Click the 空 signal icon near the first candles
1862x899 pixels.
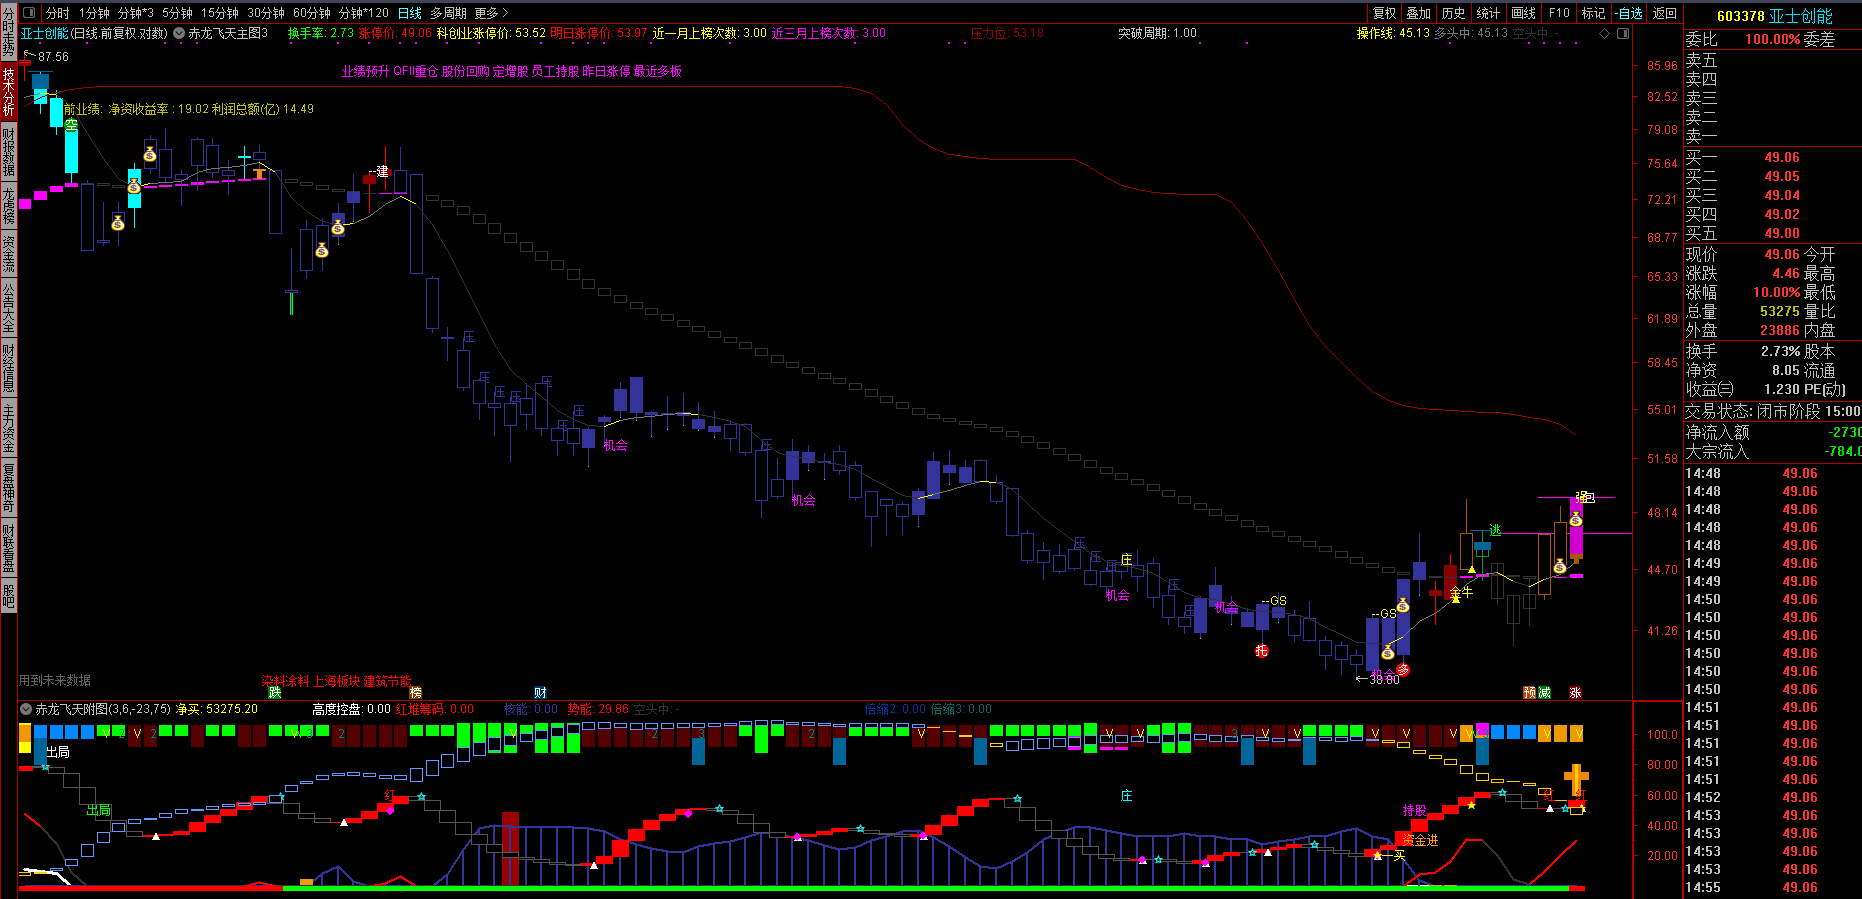[71, 126]
